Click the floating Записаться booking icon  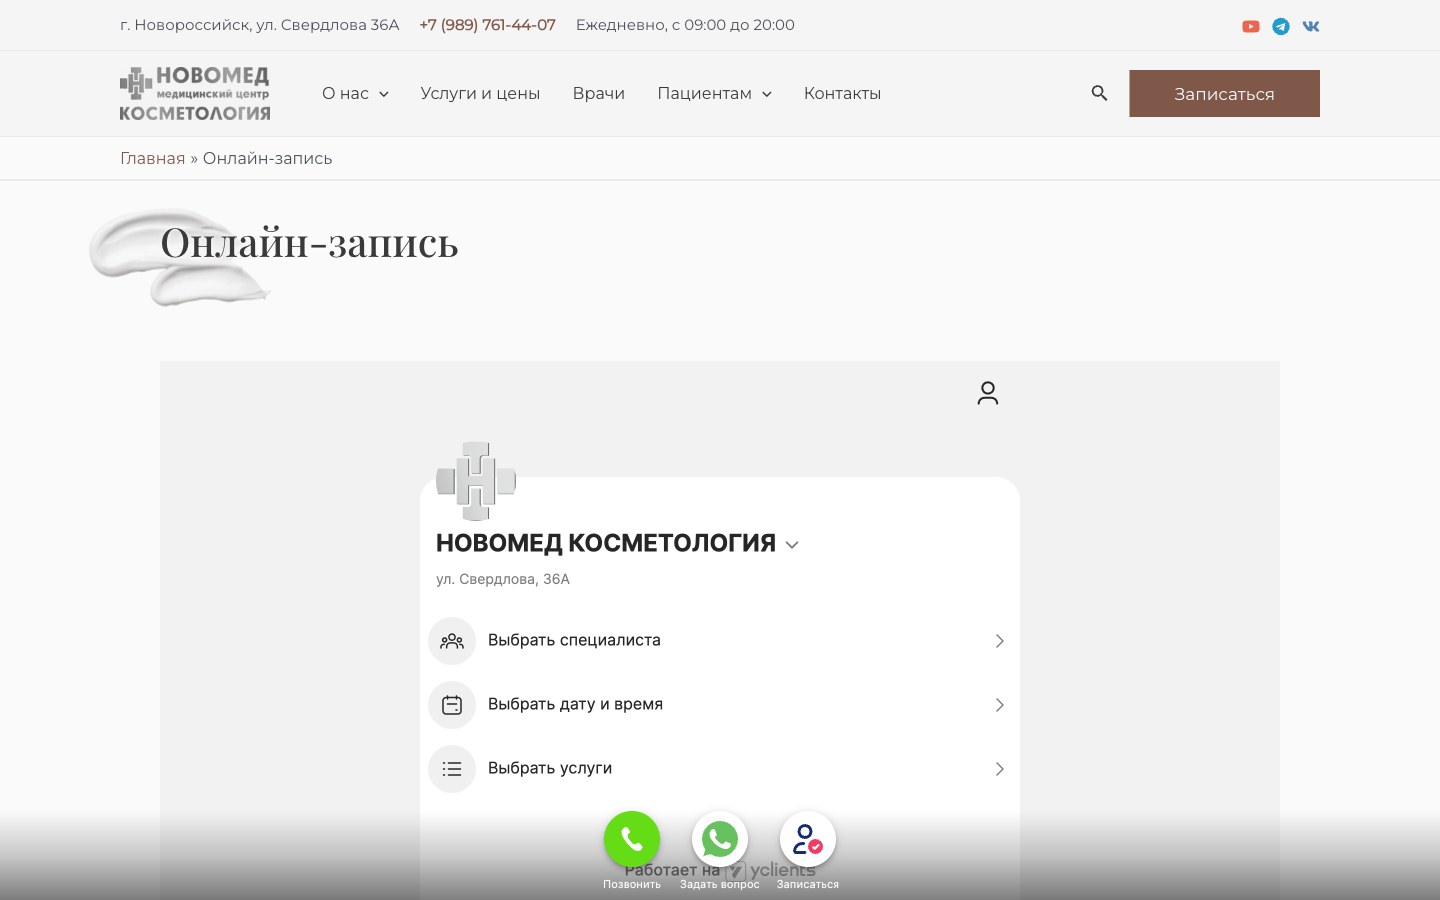[808, 839]
